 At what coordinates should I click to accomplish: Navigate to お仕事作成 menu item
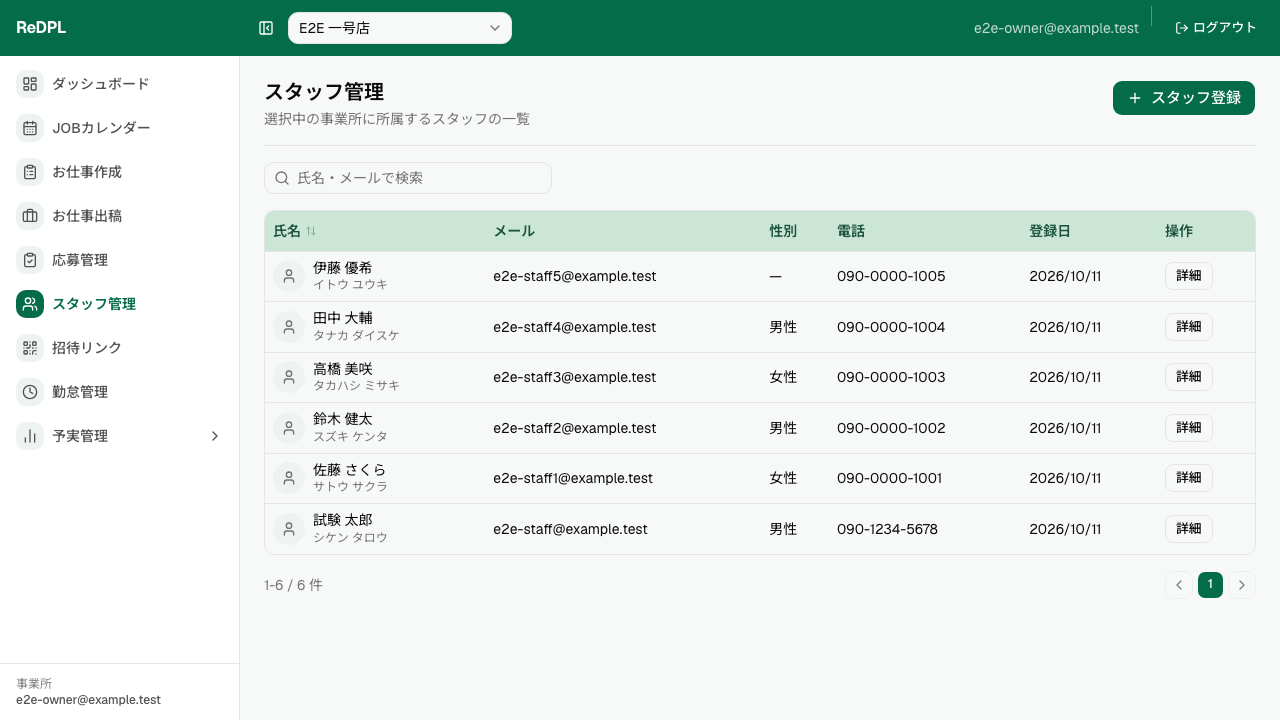tap(120, 172)
